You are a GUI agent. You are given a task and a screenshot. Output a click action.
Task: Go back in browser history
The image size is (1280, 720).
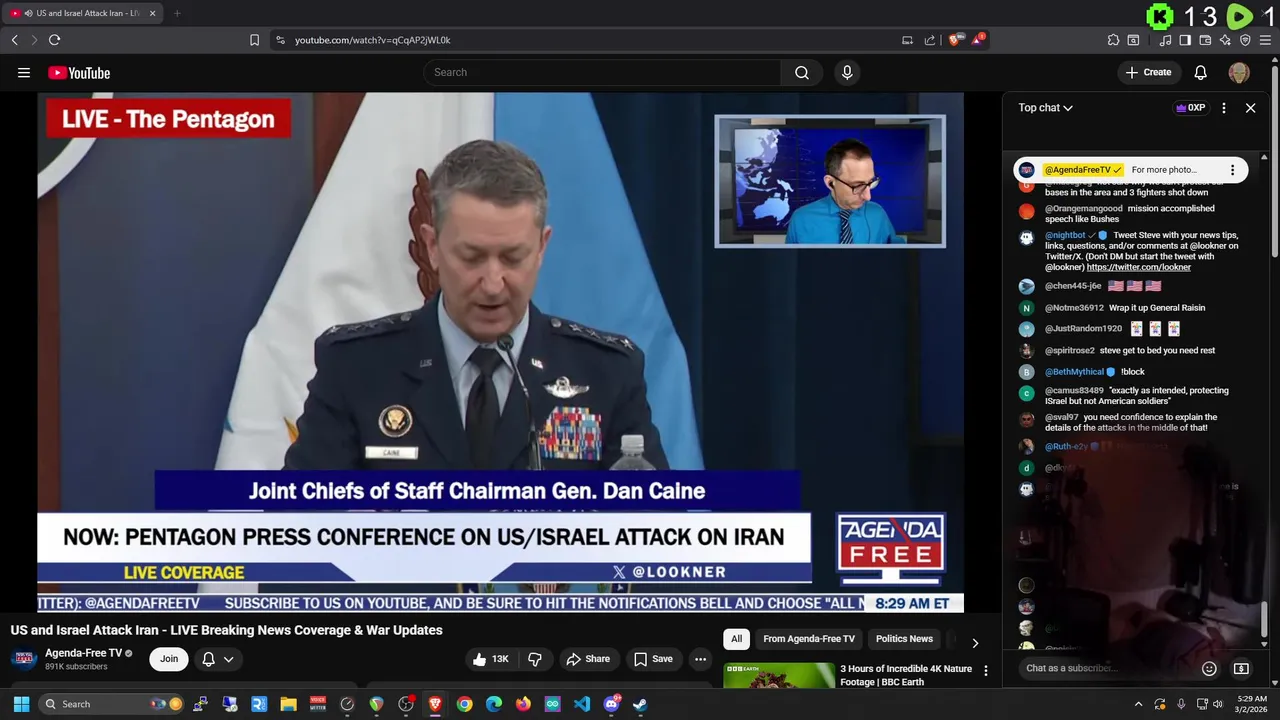(14, 40)
